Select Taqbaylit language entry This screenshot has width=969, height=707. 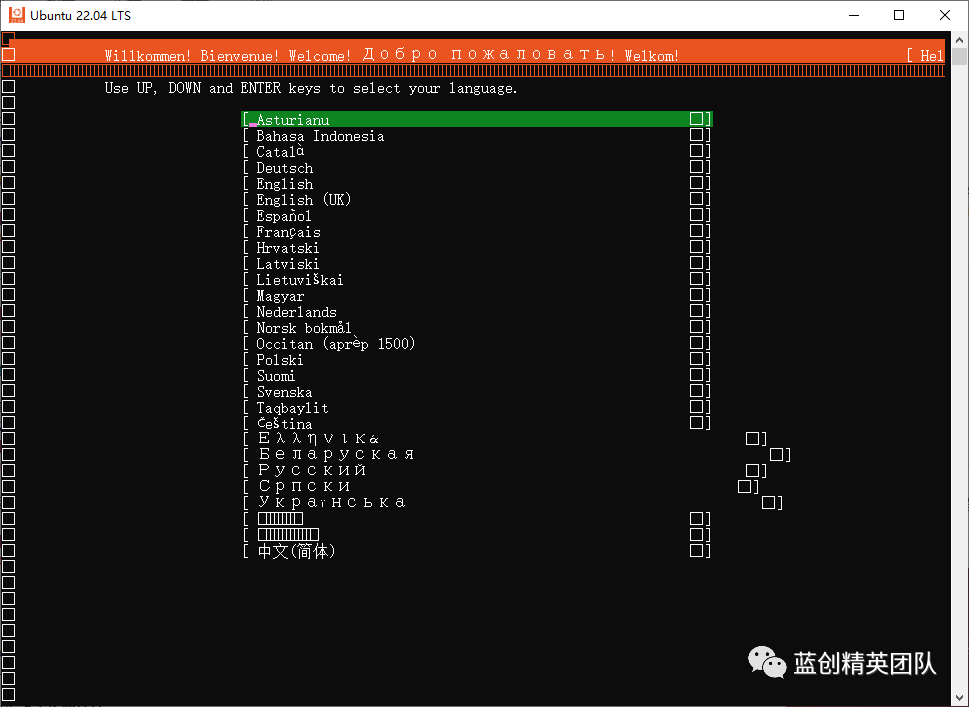(x=476, y=408)
